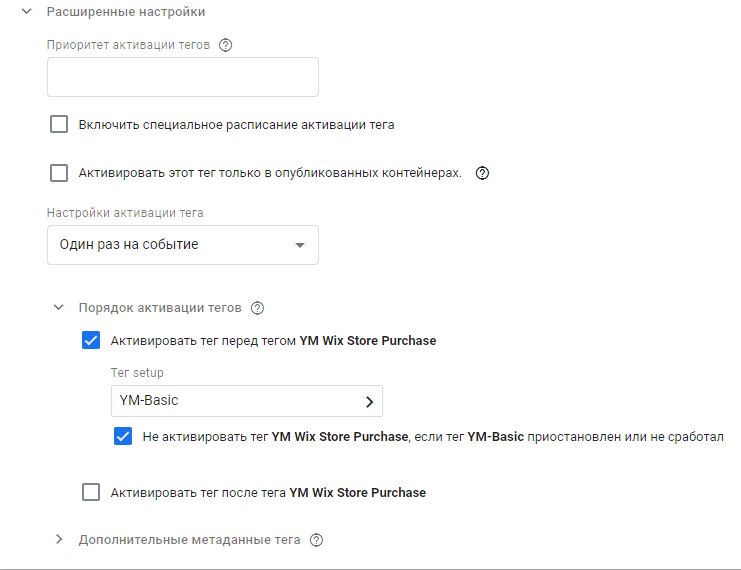
Task: Check Активировать этот тег только в опубликованных контейнерах
Action: pos(59,173)
